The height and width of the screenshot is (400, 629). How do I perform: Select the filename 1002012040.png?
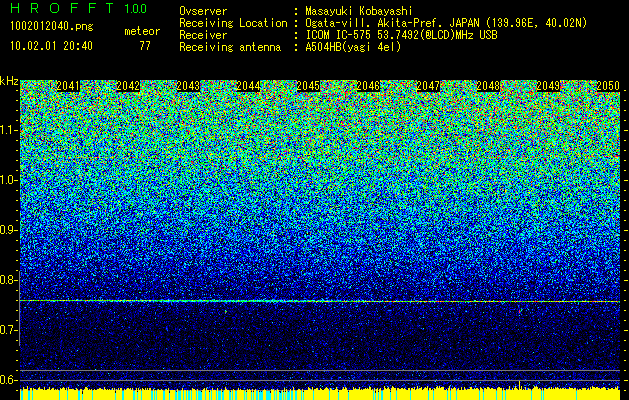click(52, 27)
